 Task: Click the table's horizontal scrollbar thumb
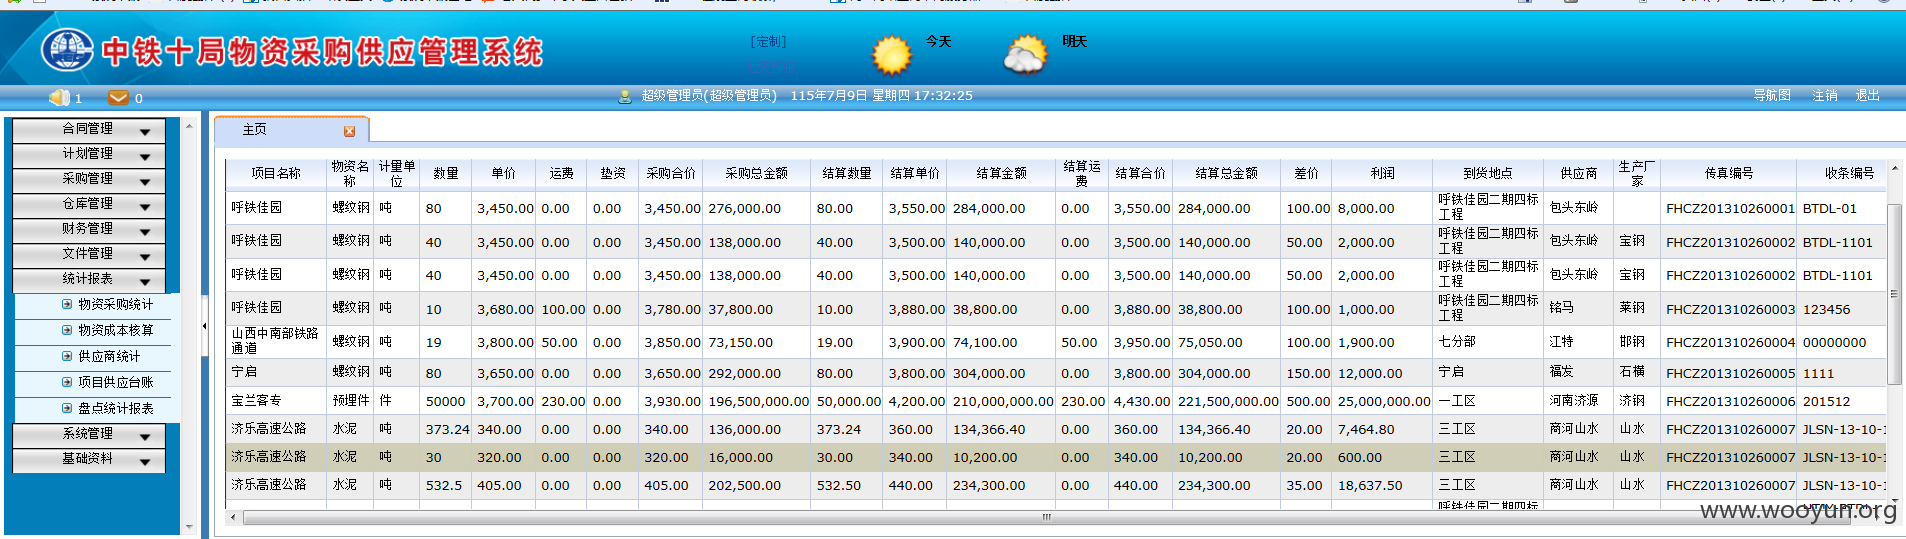pos(1046,517)
